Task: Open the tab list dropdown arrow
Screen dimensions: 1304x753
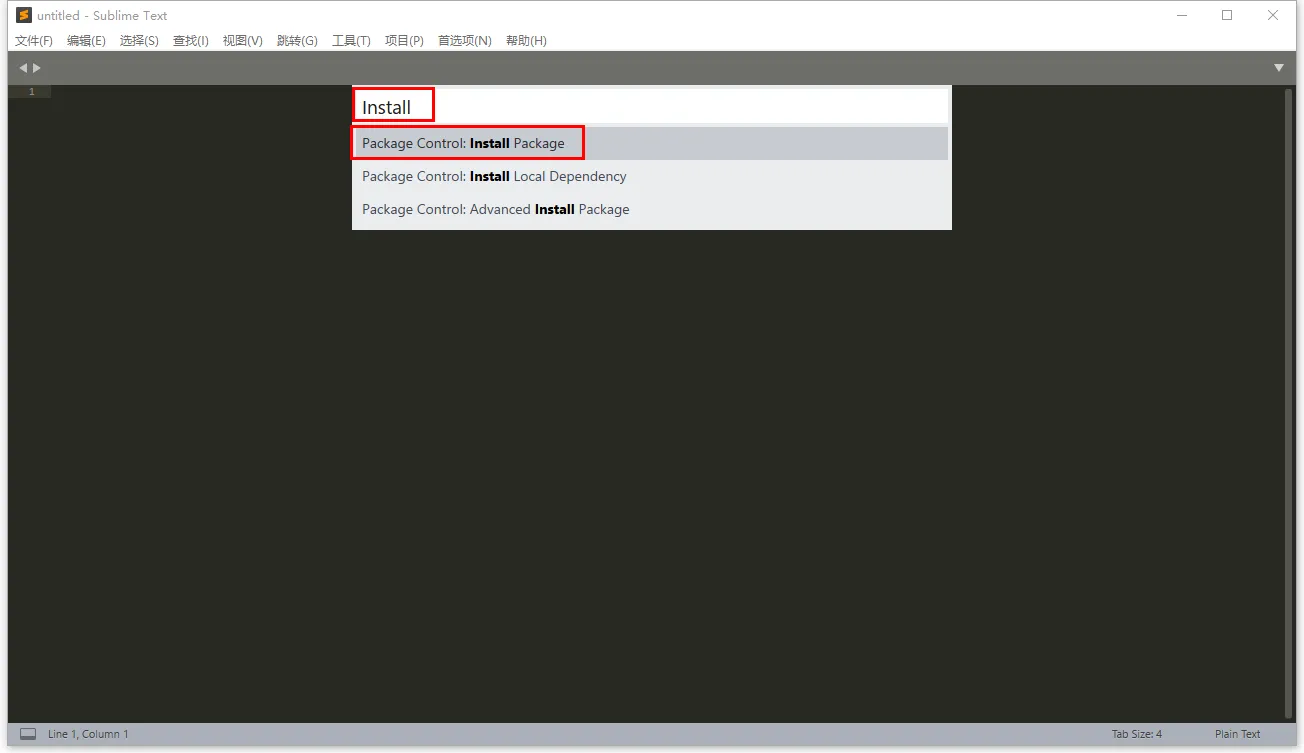Action: tap(1279, 68)
